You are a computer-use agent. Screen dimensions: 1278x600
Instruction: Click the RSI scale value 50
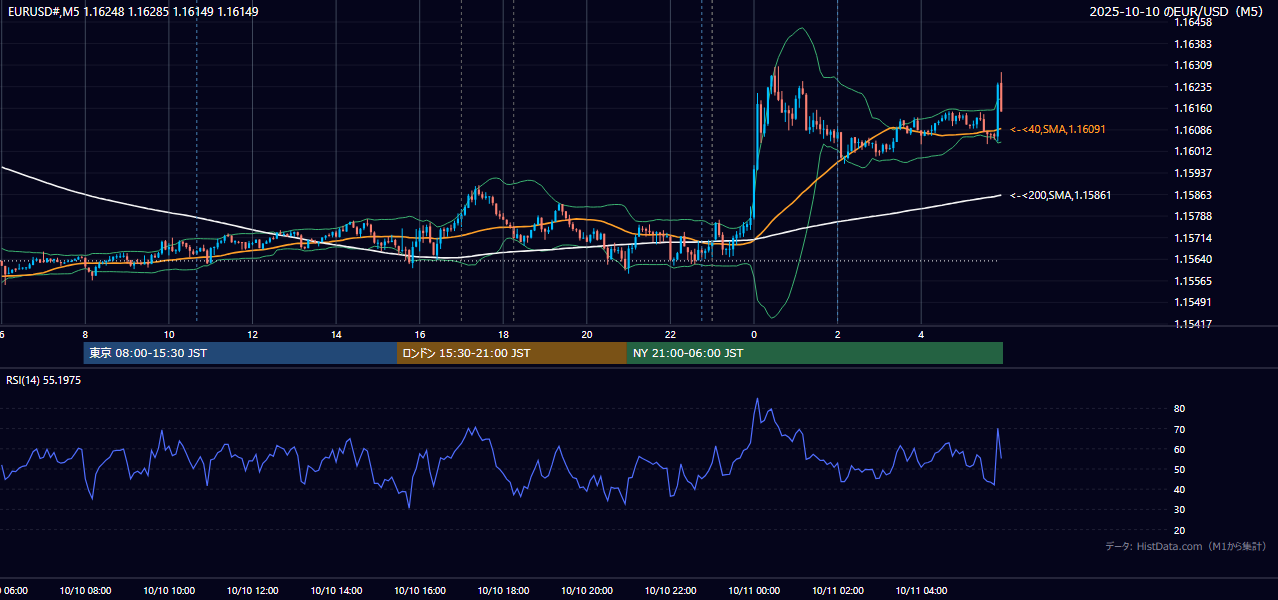(1179, 469)
